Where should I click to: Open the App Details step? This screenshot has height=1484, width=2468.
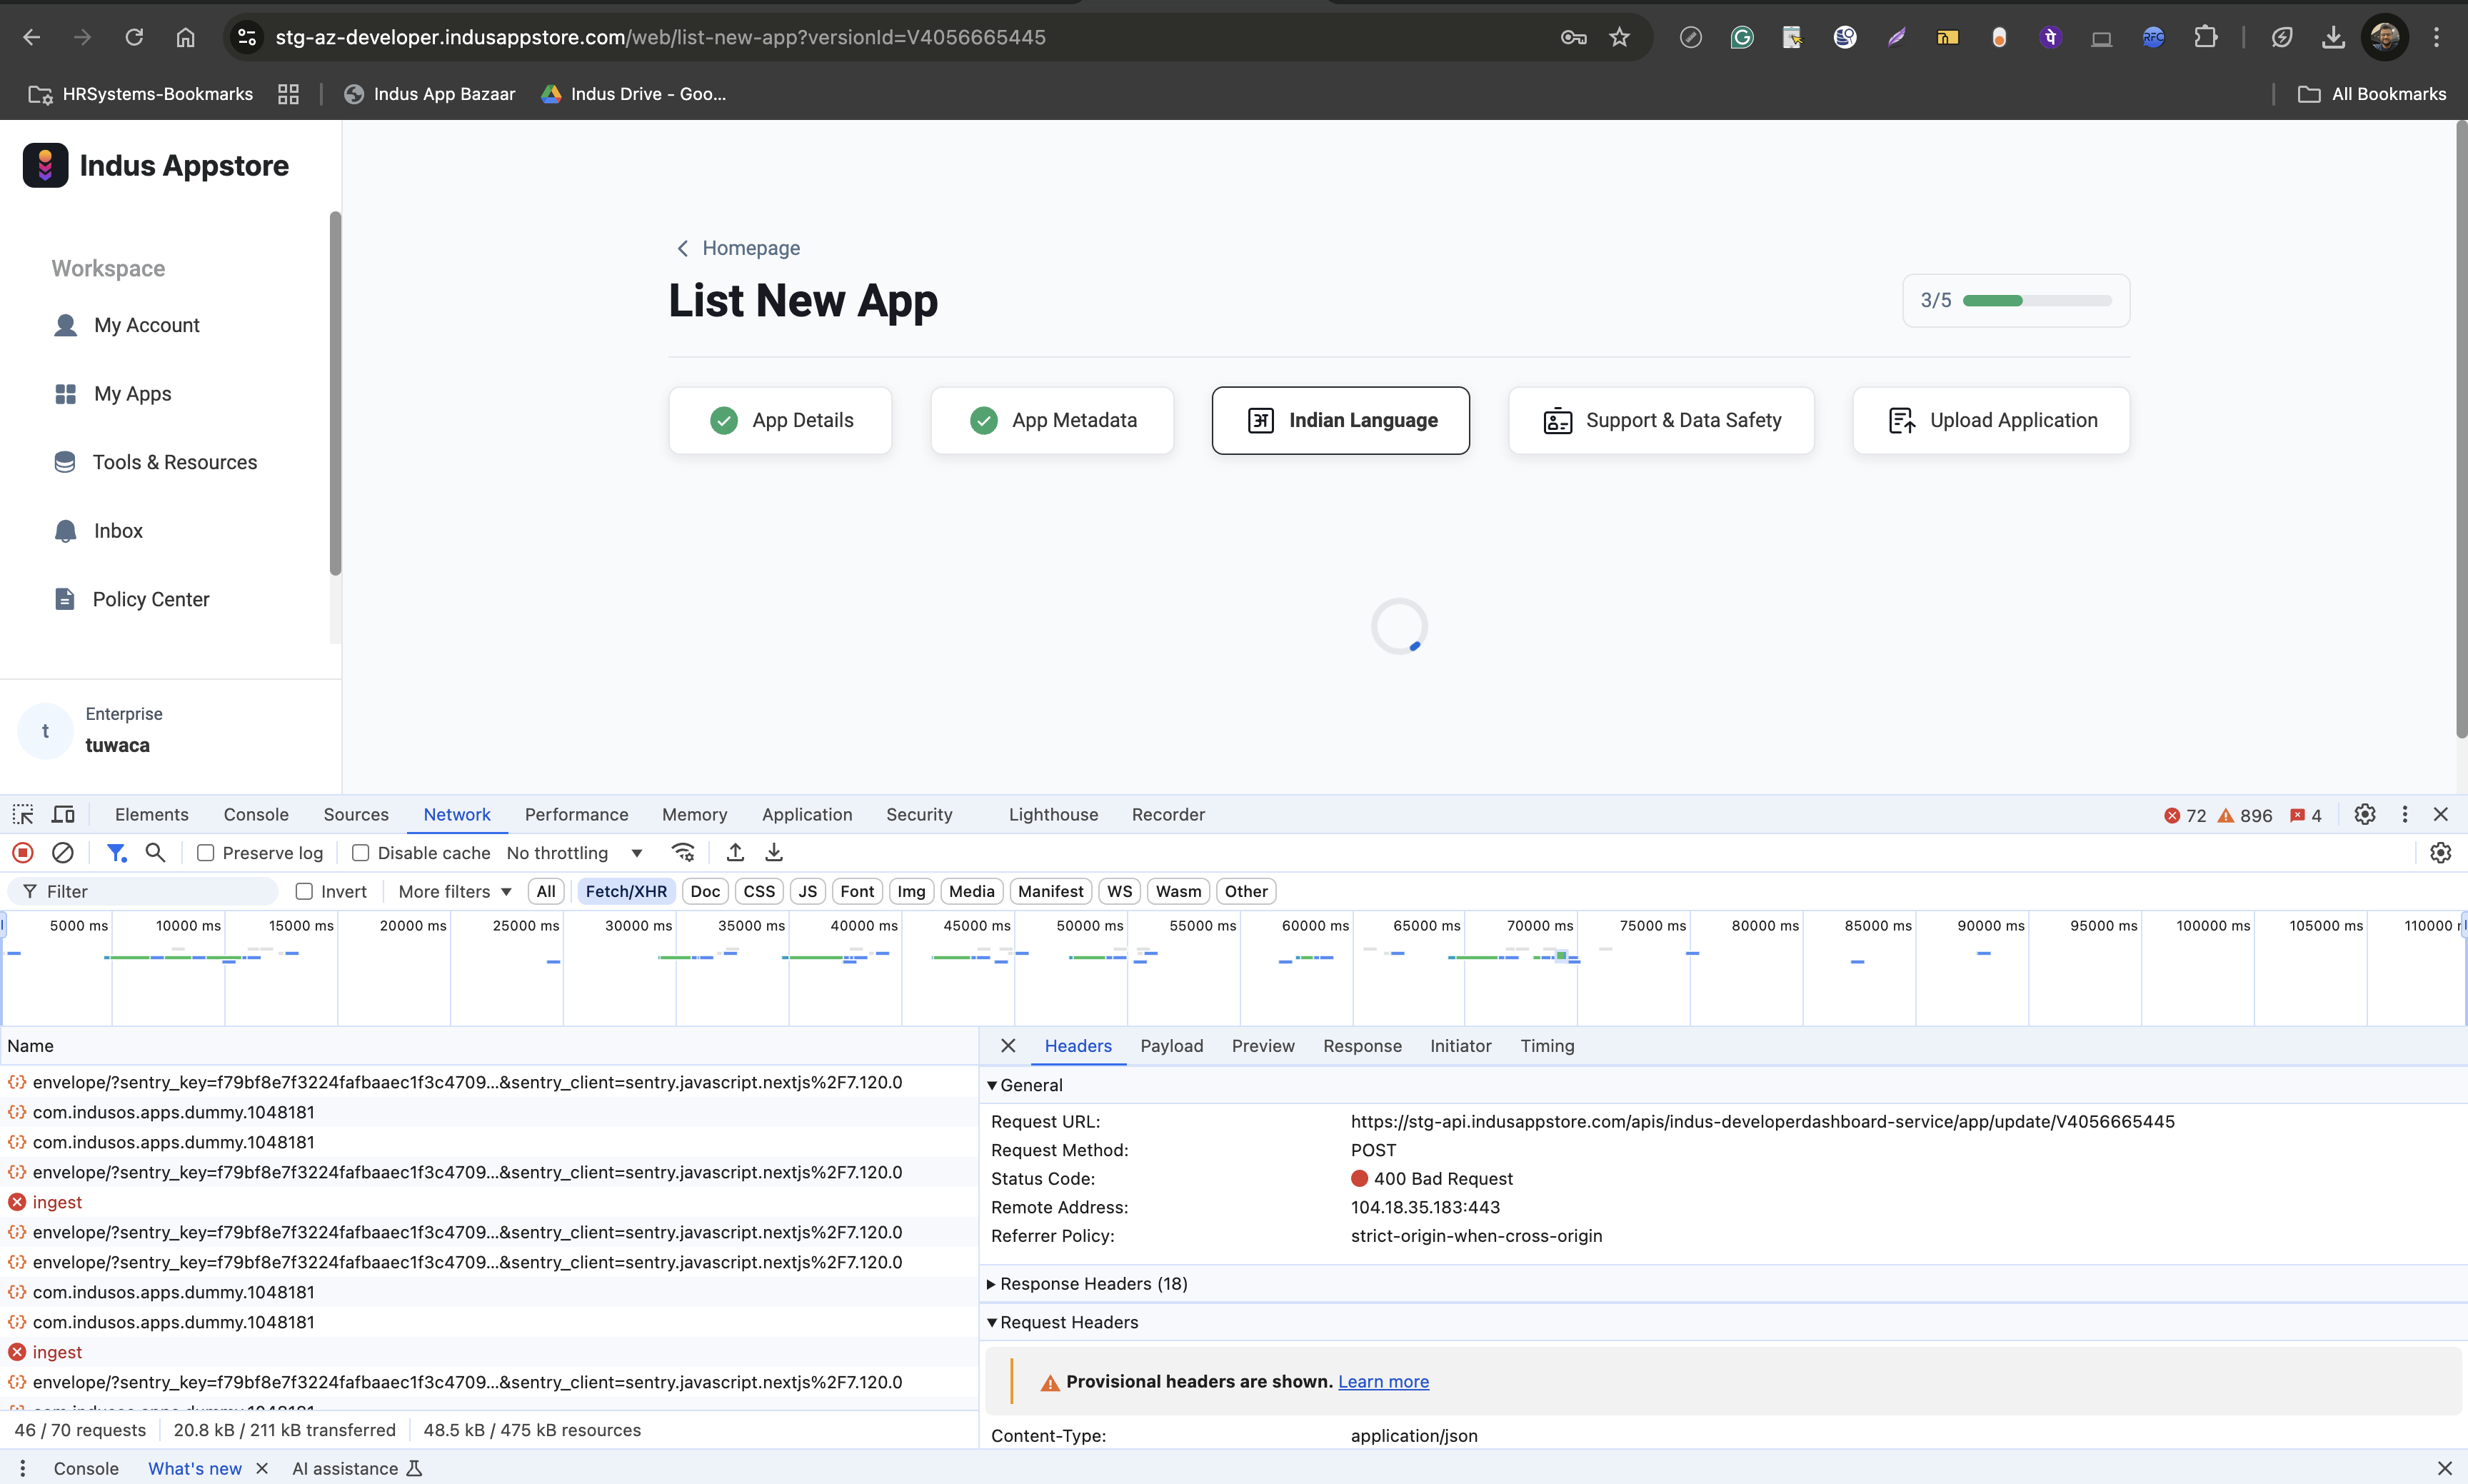(780, 420)
